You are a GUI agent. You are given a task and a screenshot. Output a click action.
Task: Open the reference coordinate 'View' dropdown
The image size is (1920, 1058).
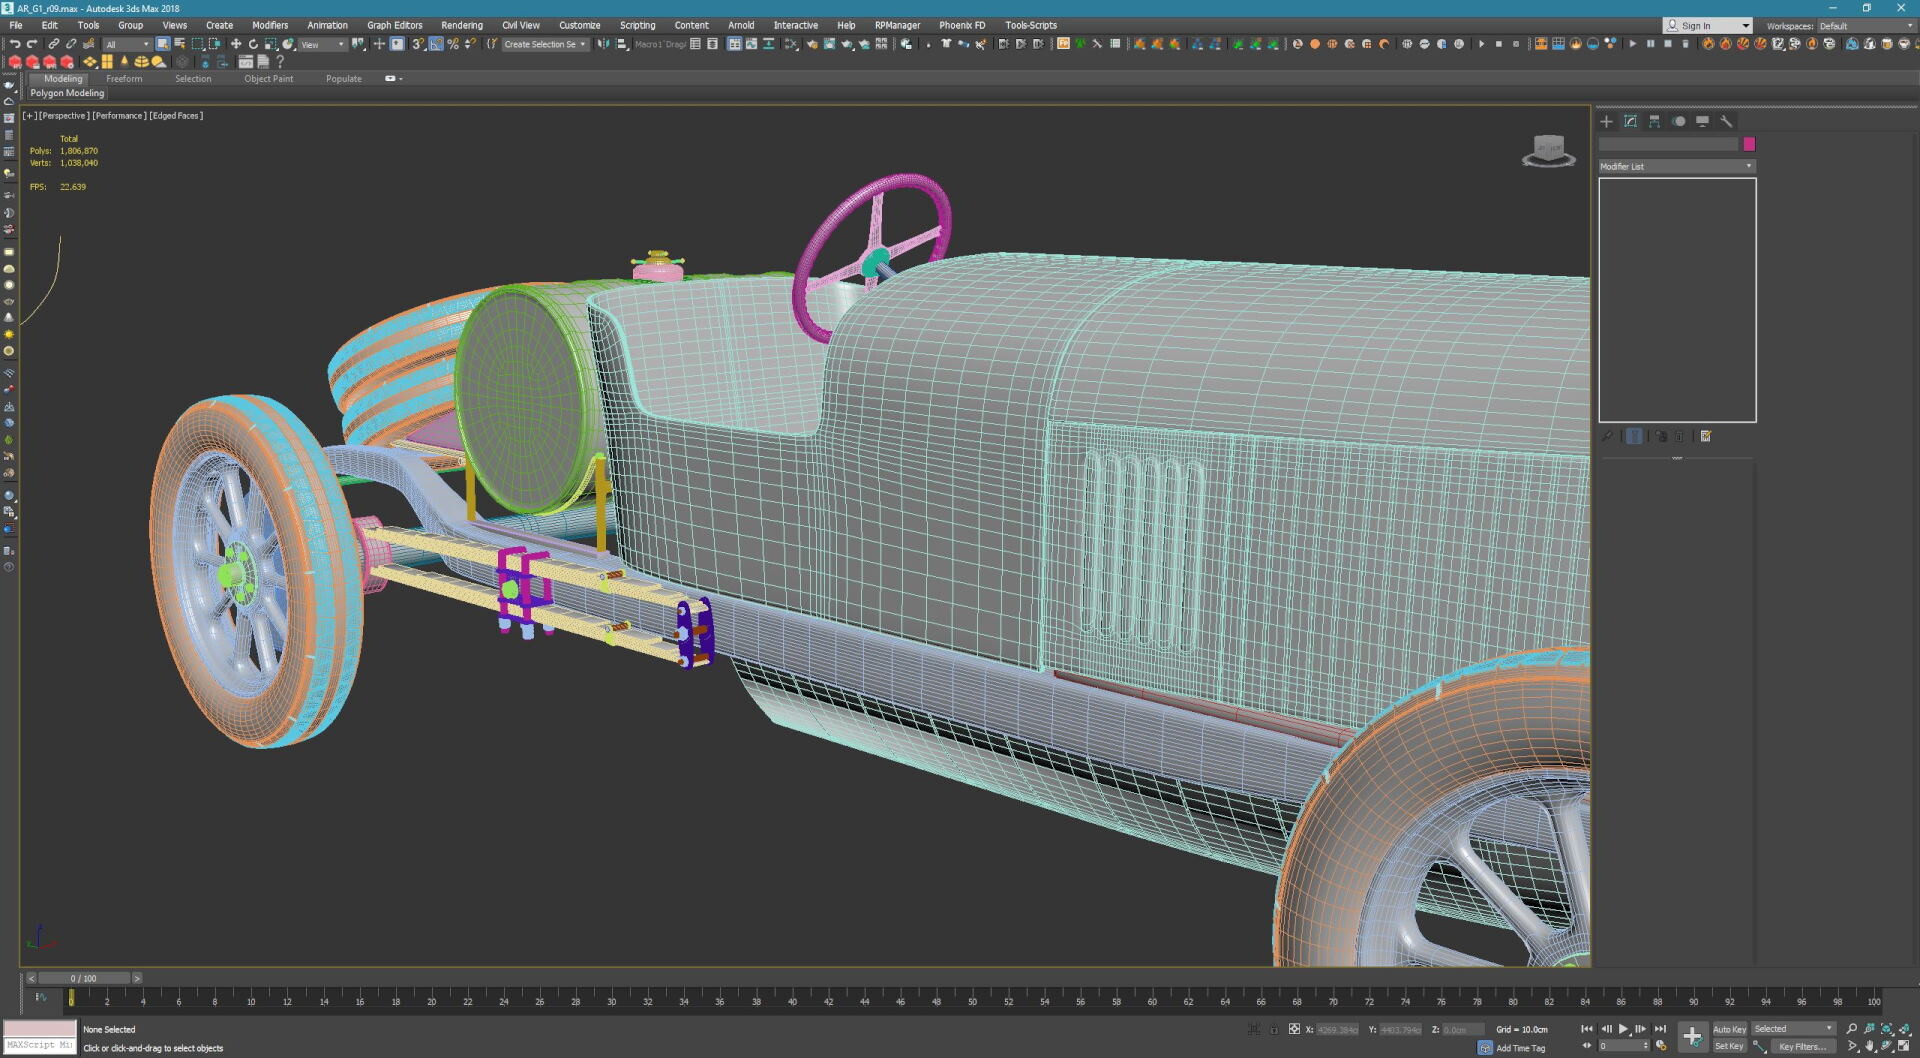click(322, 44)
